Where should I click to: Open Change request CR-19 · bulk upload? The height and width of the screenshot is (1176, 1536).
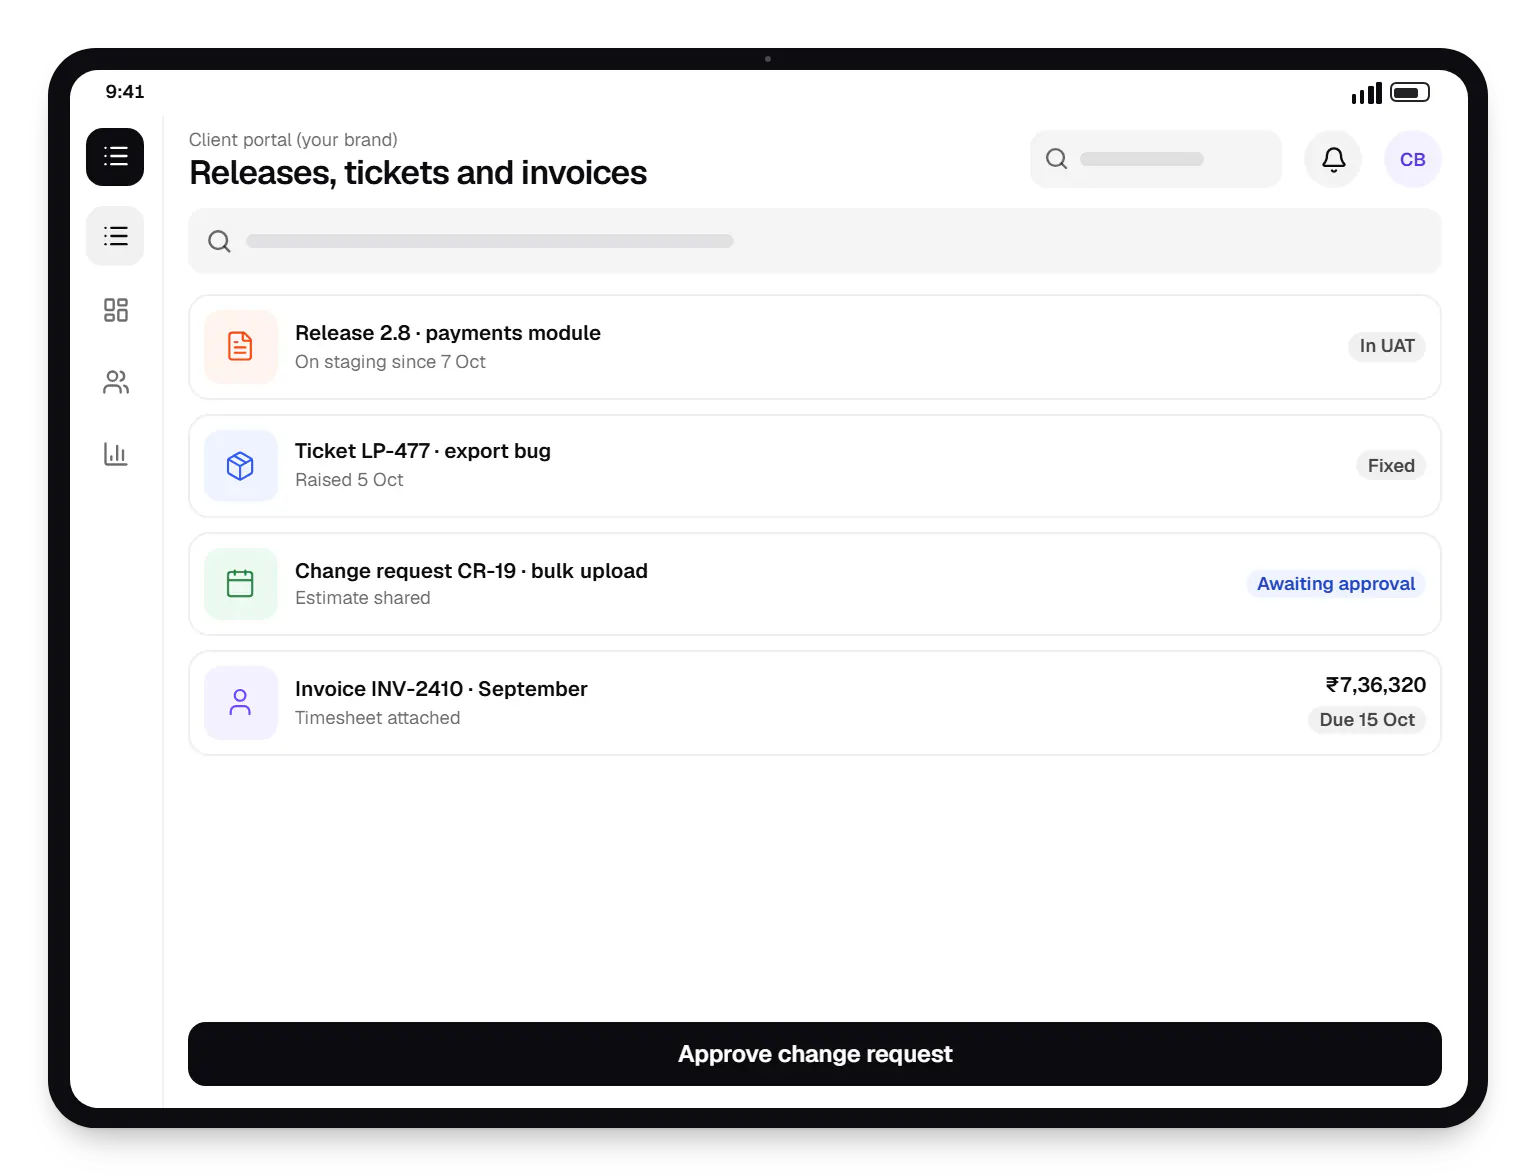pyautogui.click(x=815, y=584)
